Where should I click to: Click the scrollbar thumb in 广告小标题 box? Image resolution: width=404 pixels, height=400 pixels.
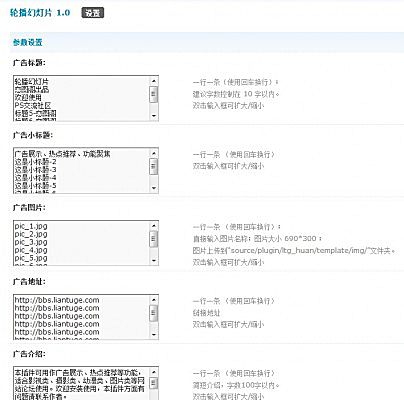click(154, 167)
